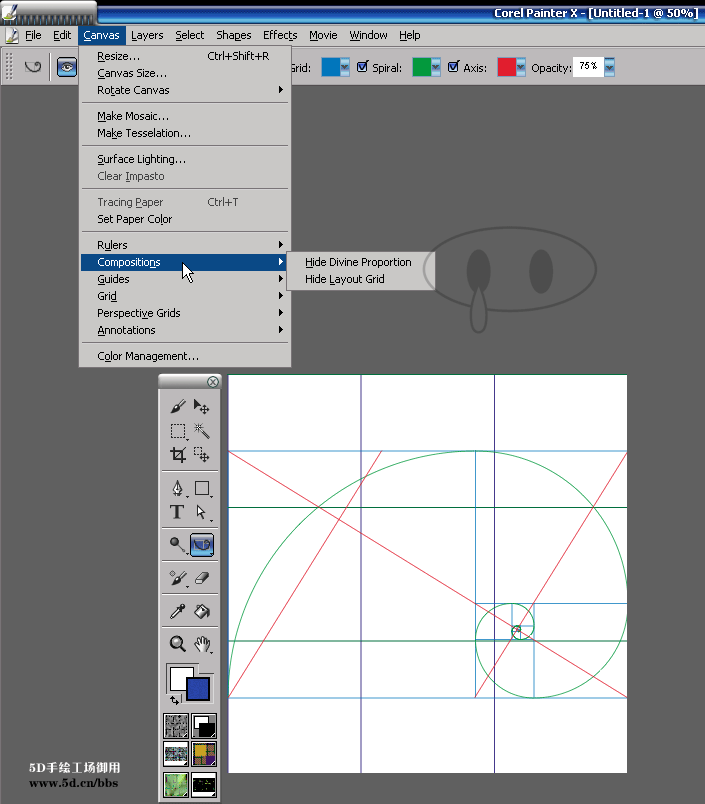Image resolution: width=705 pixels, height=804 pixels.
Task: Expand the Rotate Canvas submenu
Action: (186, 90)
